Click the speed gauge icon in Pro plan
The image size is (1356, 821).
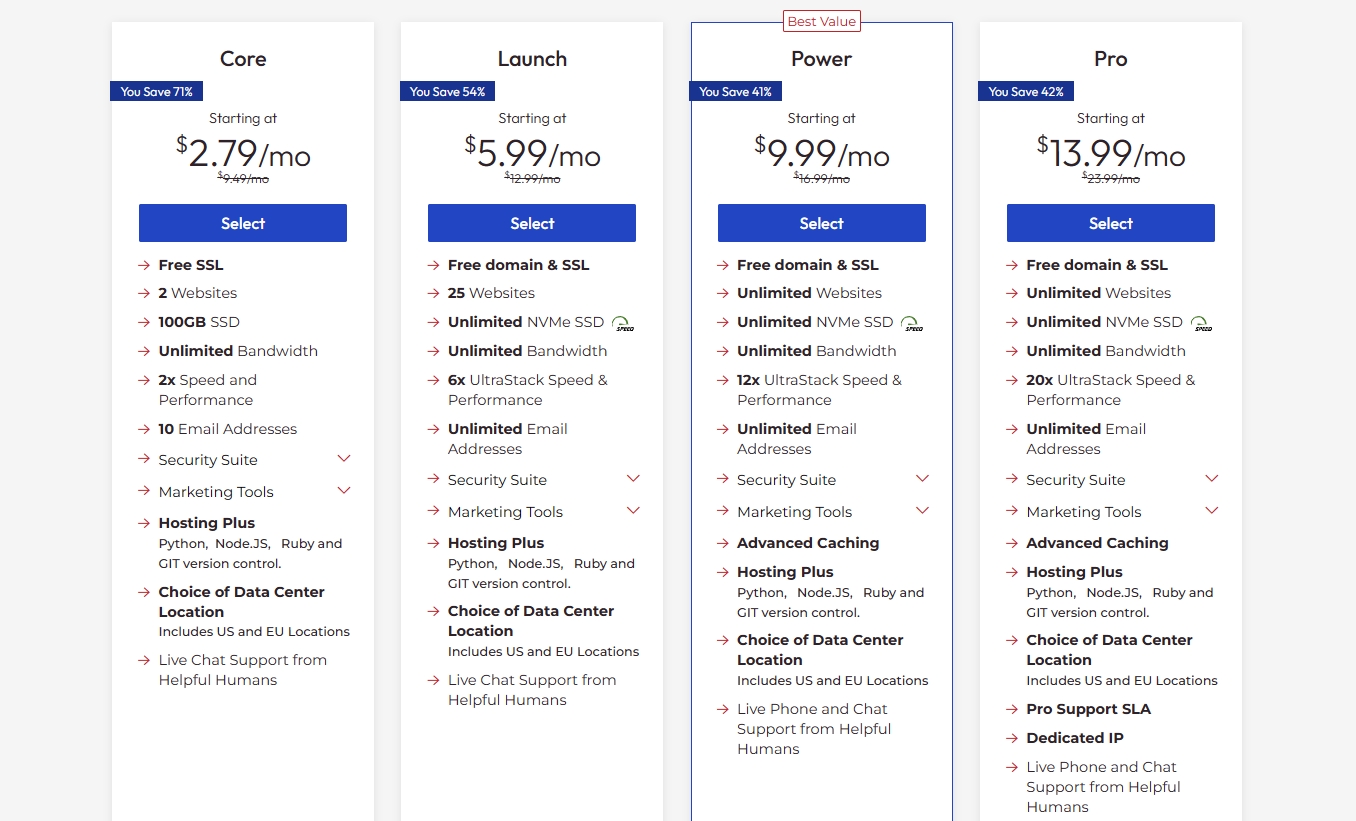[x=1201, y=323]
